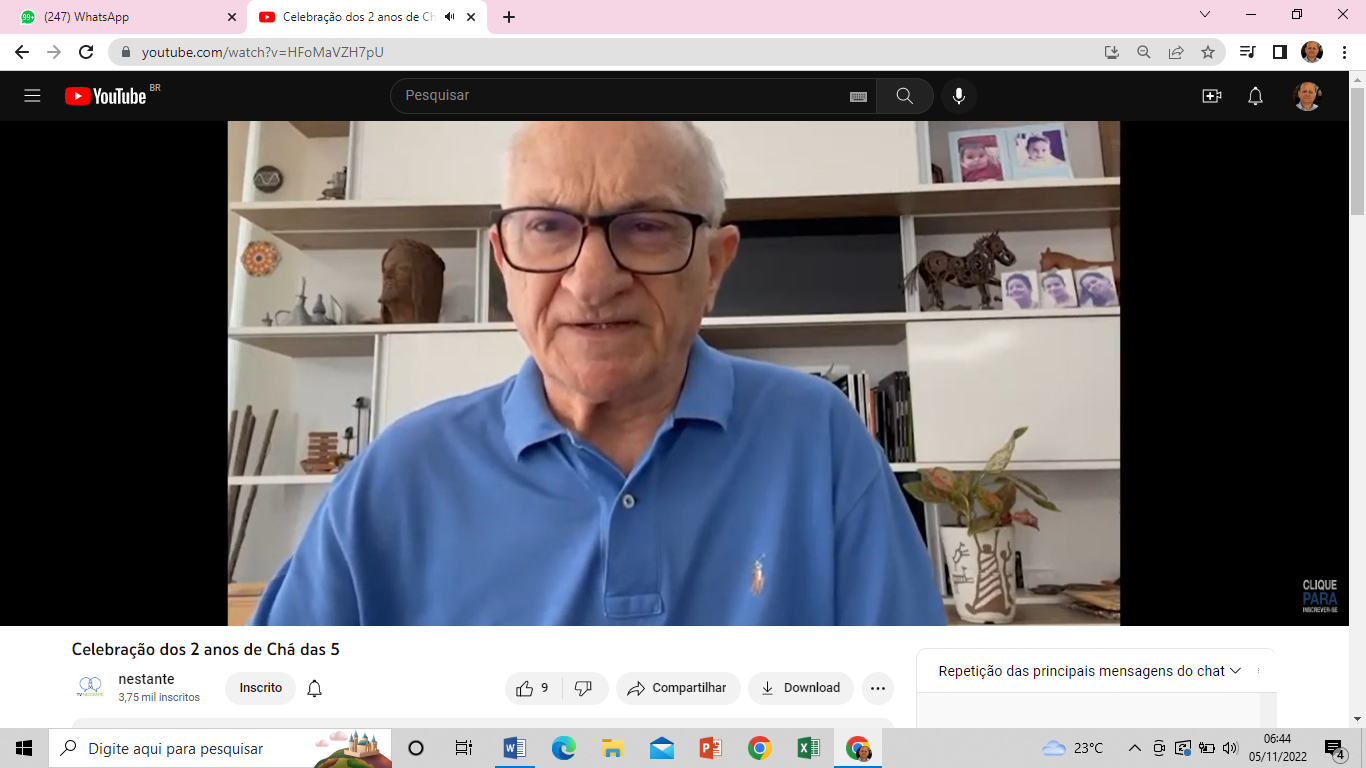Open File Explorer from the taskbar
Viewport: 1366px width, 768px height.
[x=612, y=748]
